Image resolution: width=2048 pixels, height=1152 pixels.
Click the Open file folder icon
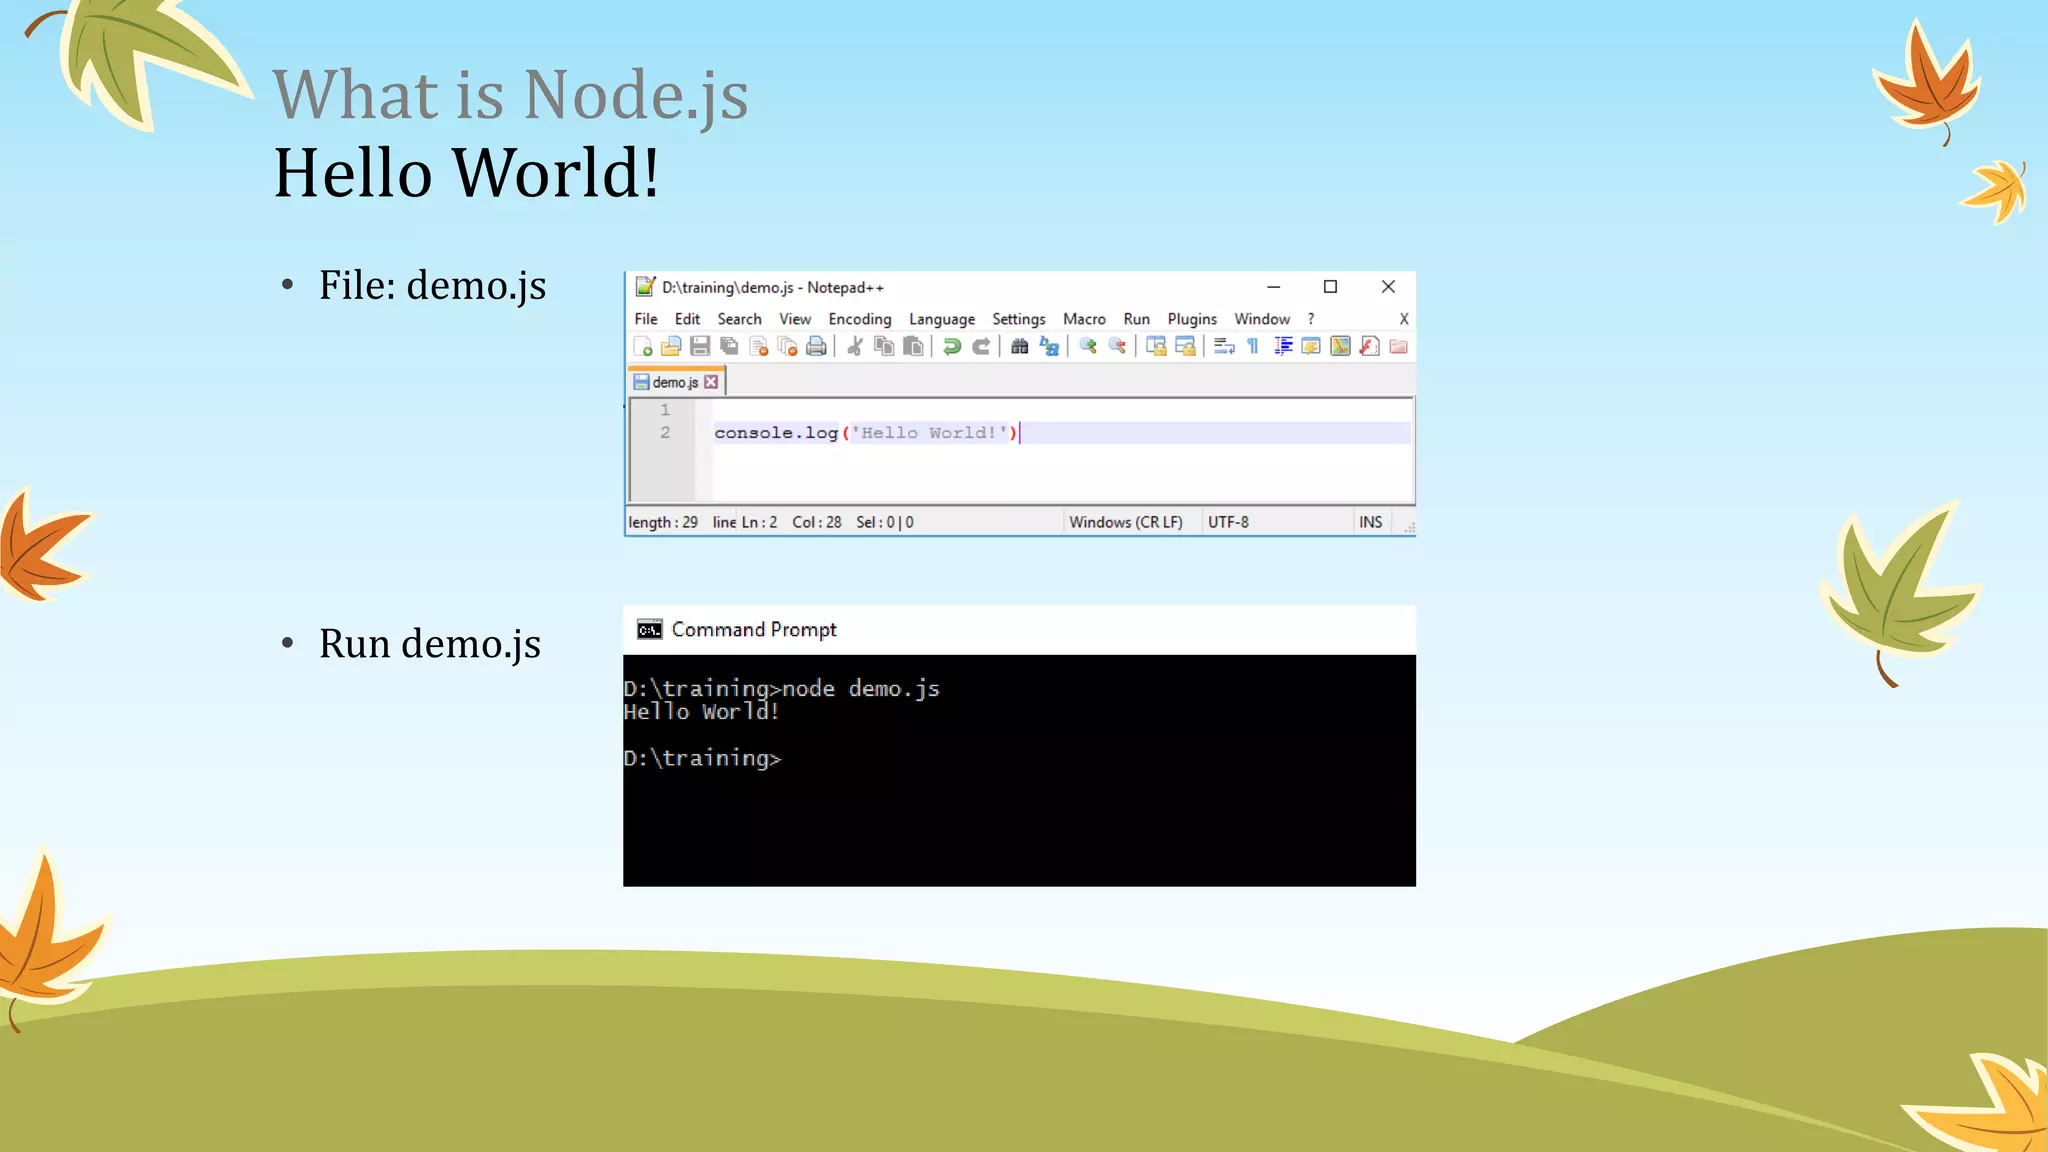671,347
